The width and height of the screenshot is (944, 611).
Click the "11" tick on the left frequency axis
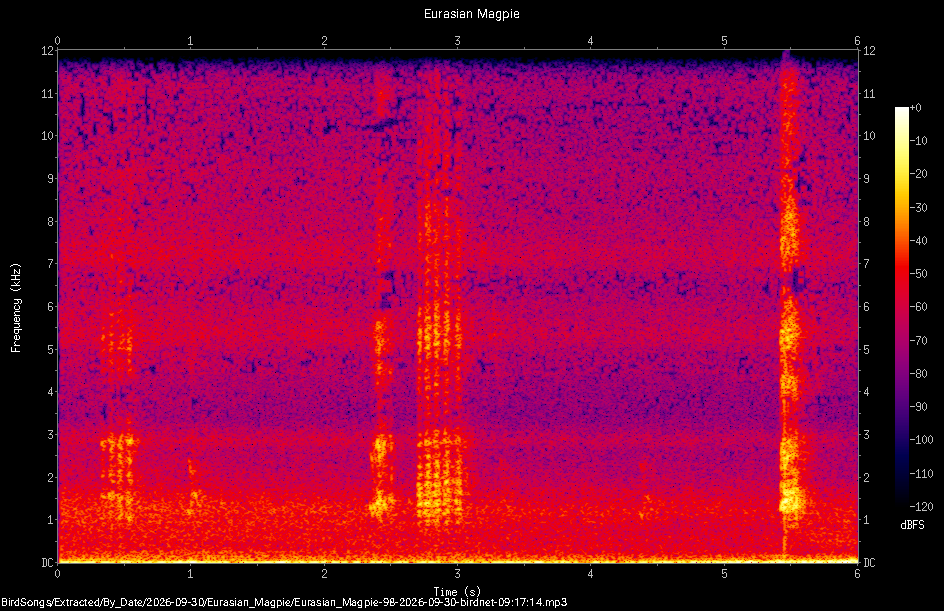click(x=47, y=93)
